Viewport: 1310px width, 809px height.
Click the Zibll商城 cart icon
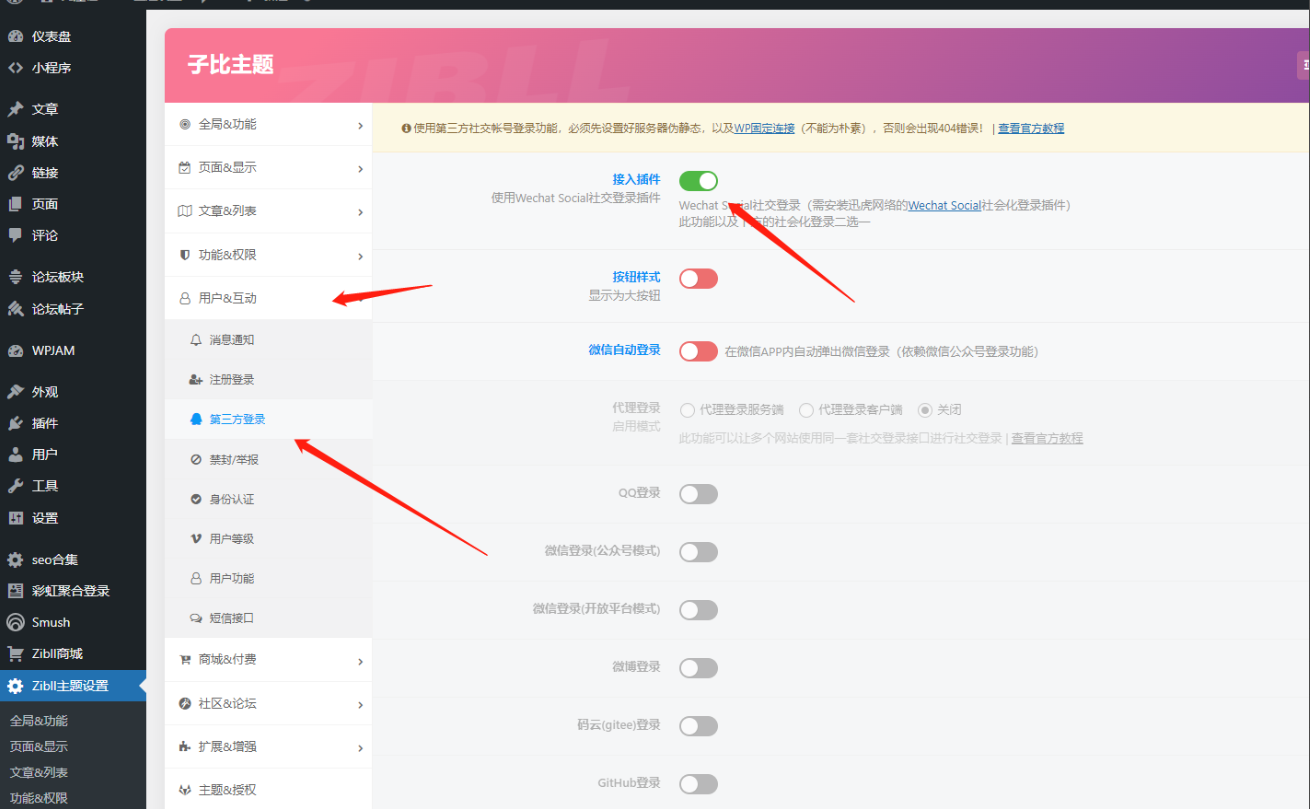pos(15,654)
